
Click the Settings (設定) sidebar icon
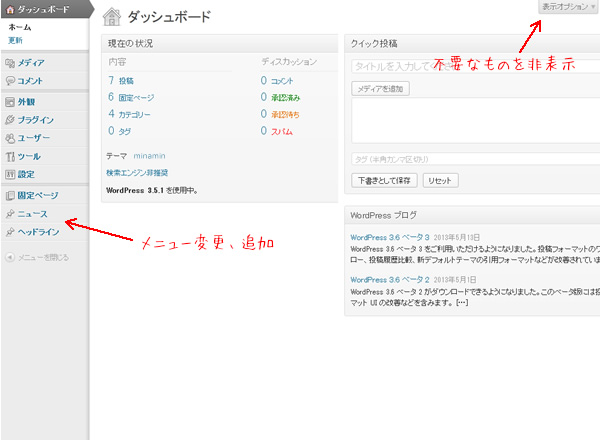10,174
